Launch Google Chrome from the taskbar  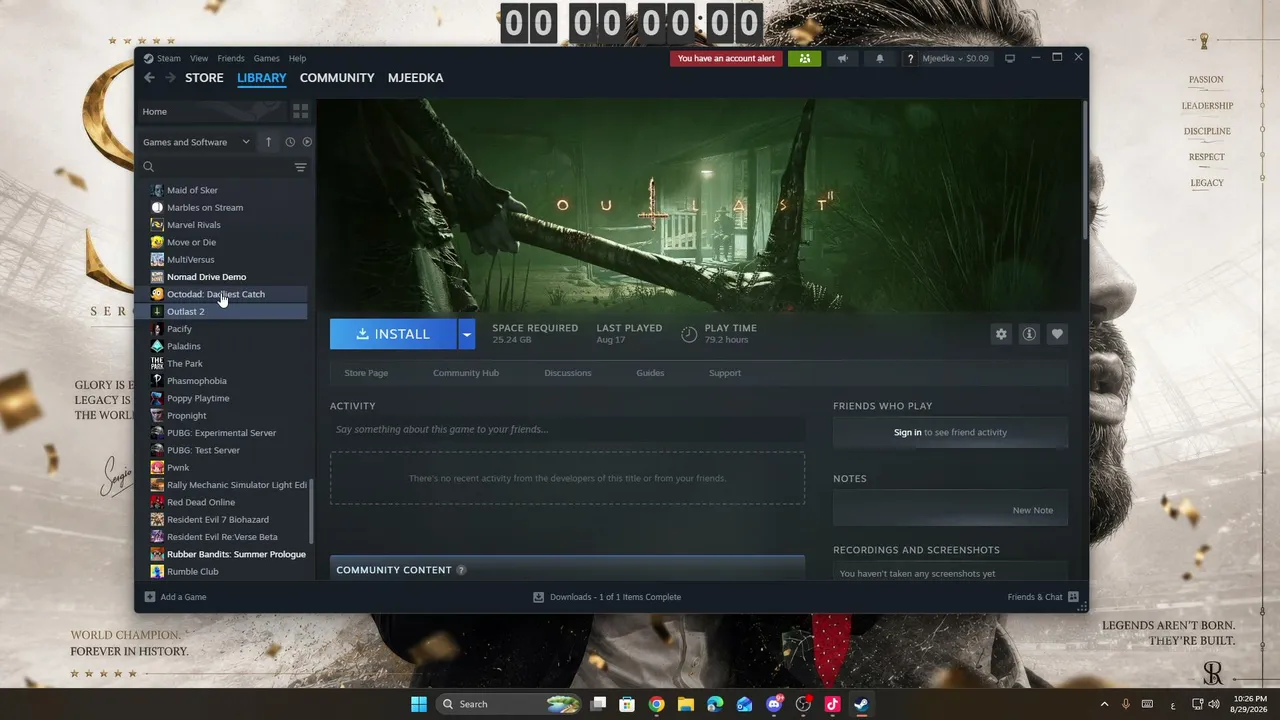tap(656, 704)
